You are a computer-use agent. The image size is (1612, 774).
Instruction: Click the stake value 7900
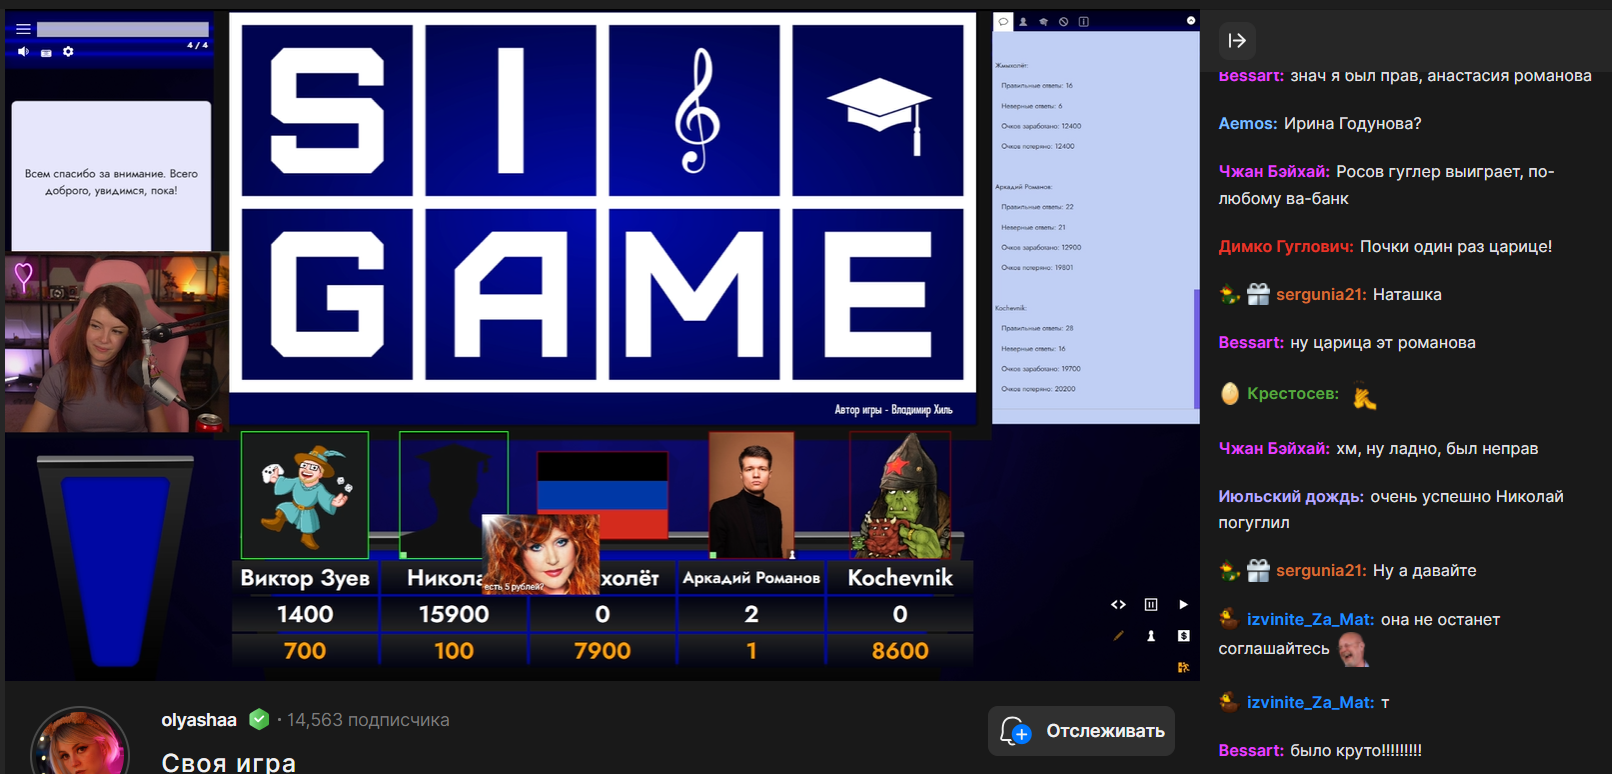pyautogui.click(x=602, y=651)
